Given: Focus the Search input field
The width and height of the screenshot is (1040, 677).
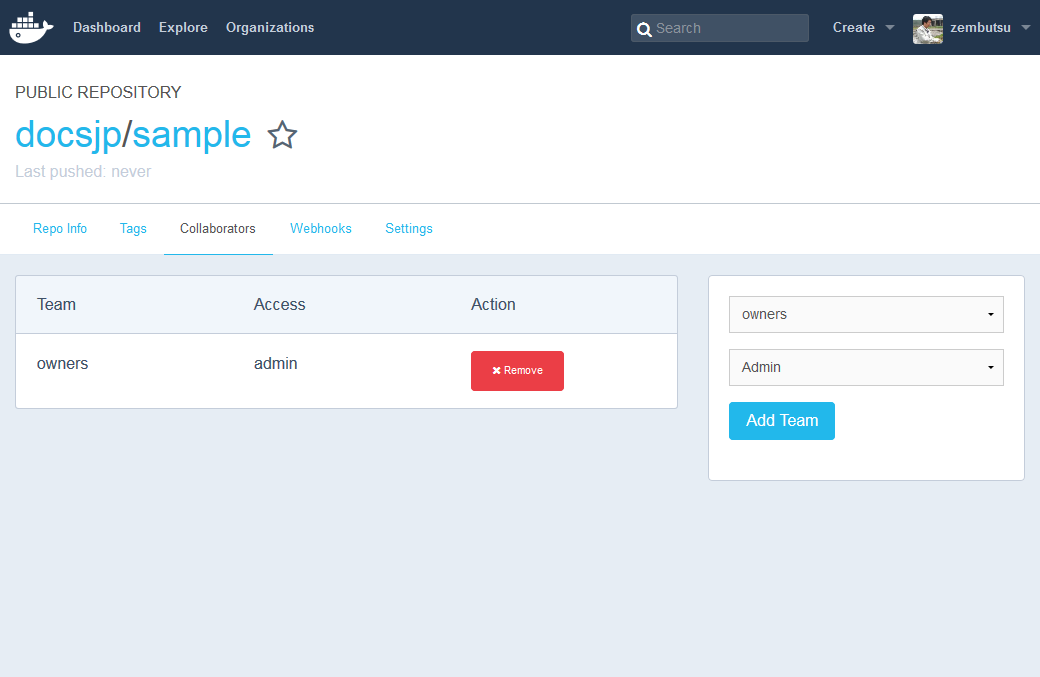Looking at the screenshot, I should pos(720,28).
